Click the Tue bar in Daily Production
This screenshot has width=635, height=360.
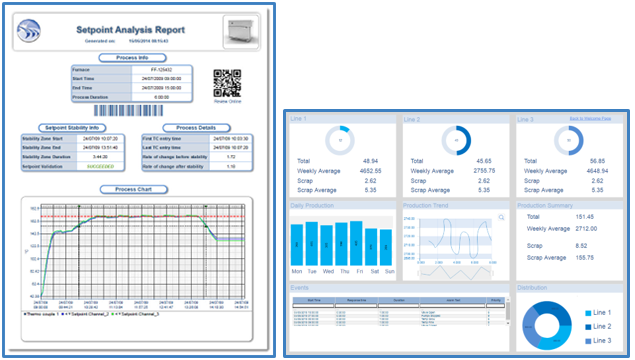click(312, 244)
